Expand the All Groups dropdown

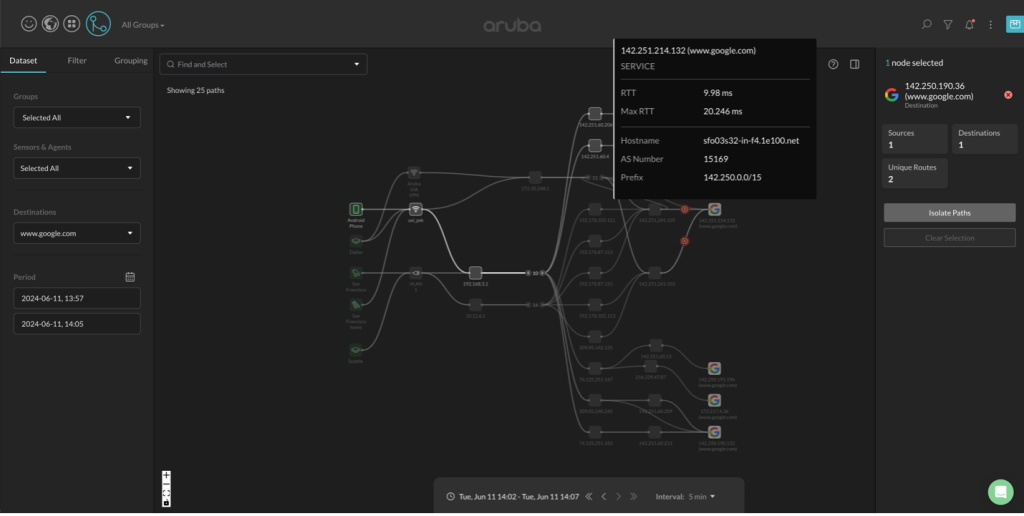pyautogui.click(x=143, y=25)
